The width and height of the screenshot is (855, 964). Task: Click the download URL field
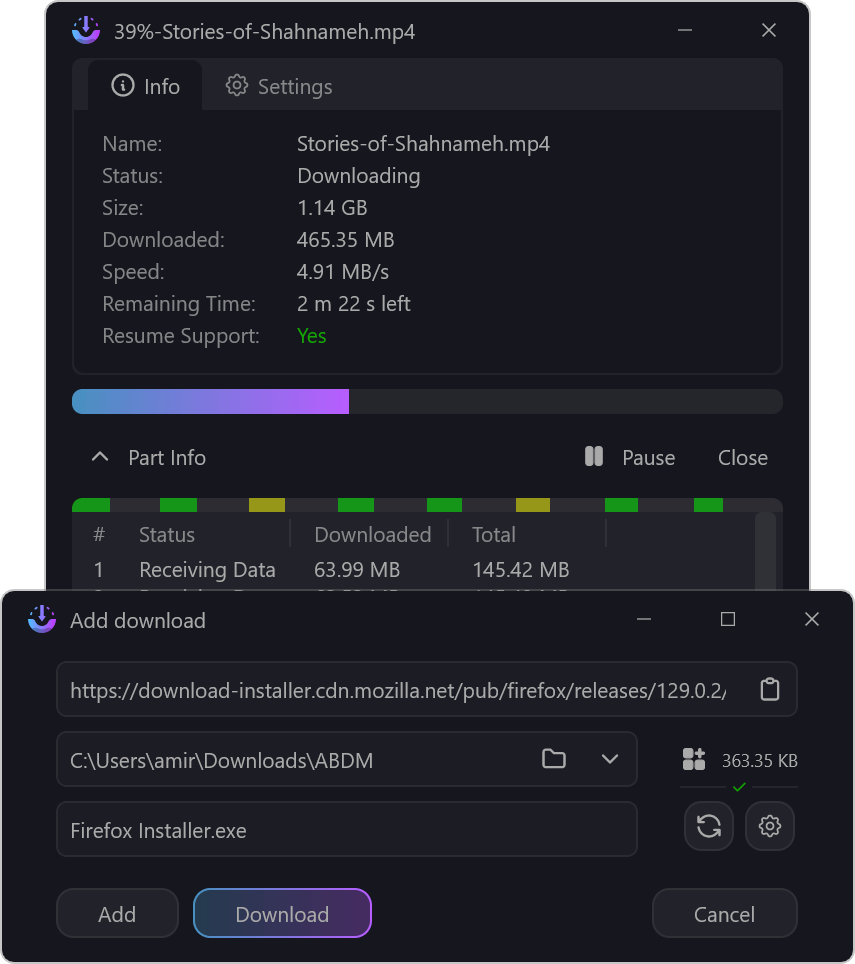pos(400,689)
